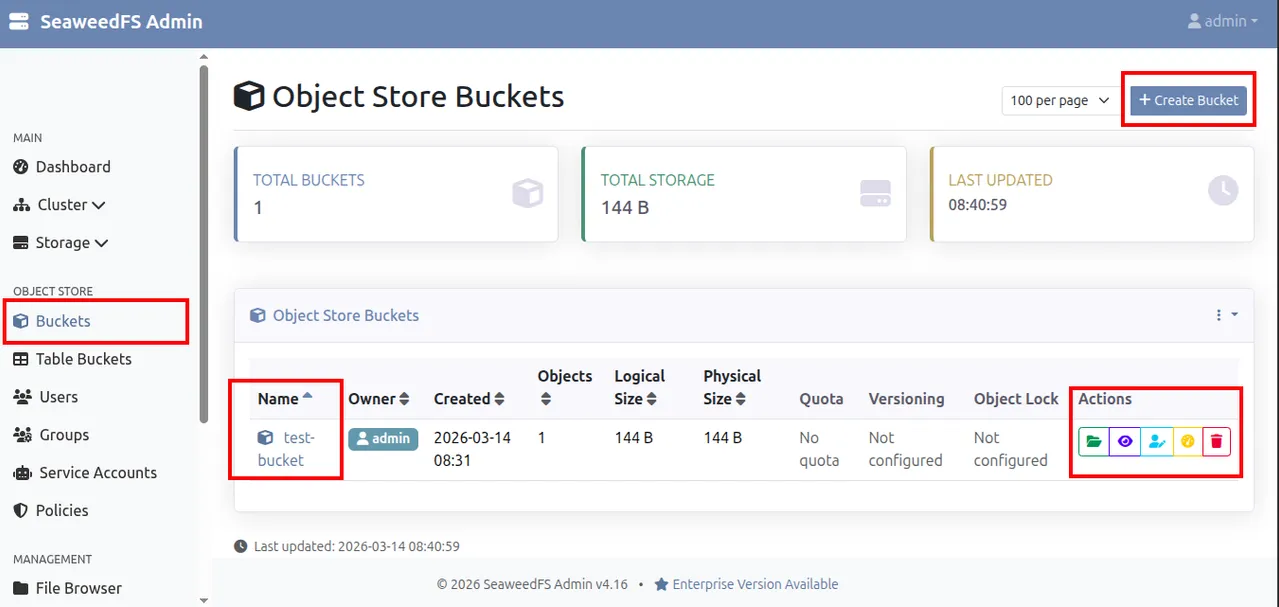Navigate to Users page
The height and width of the screenshot is (607, 1279).
coord(46,397)
